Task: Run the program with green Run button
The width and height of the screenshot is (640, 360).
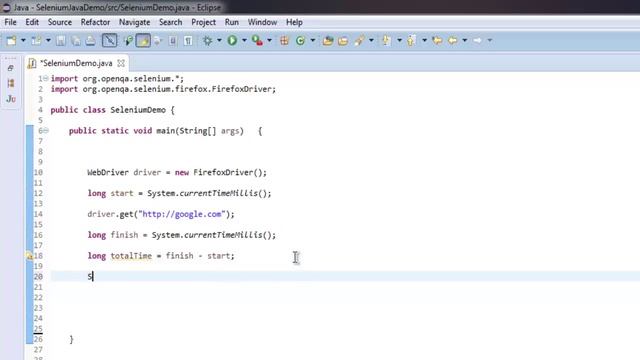Action: click(x=232, y=40)
